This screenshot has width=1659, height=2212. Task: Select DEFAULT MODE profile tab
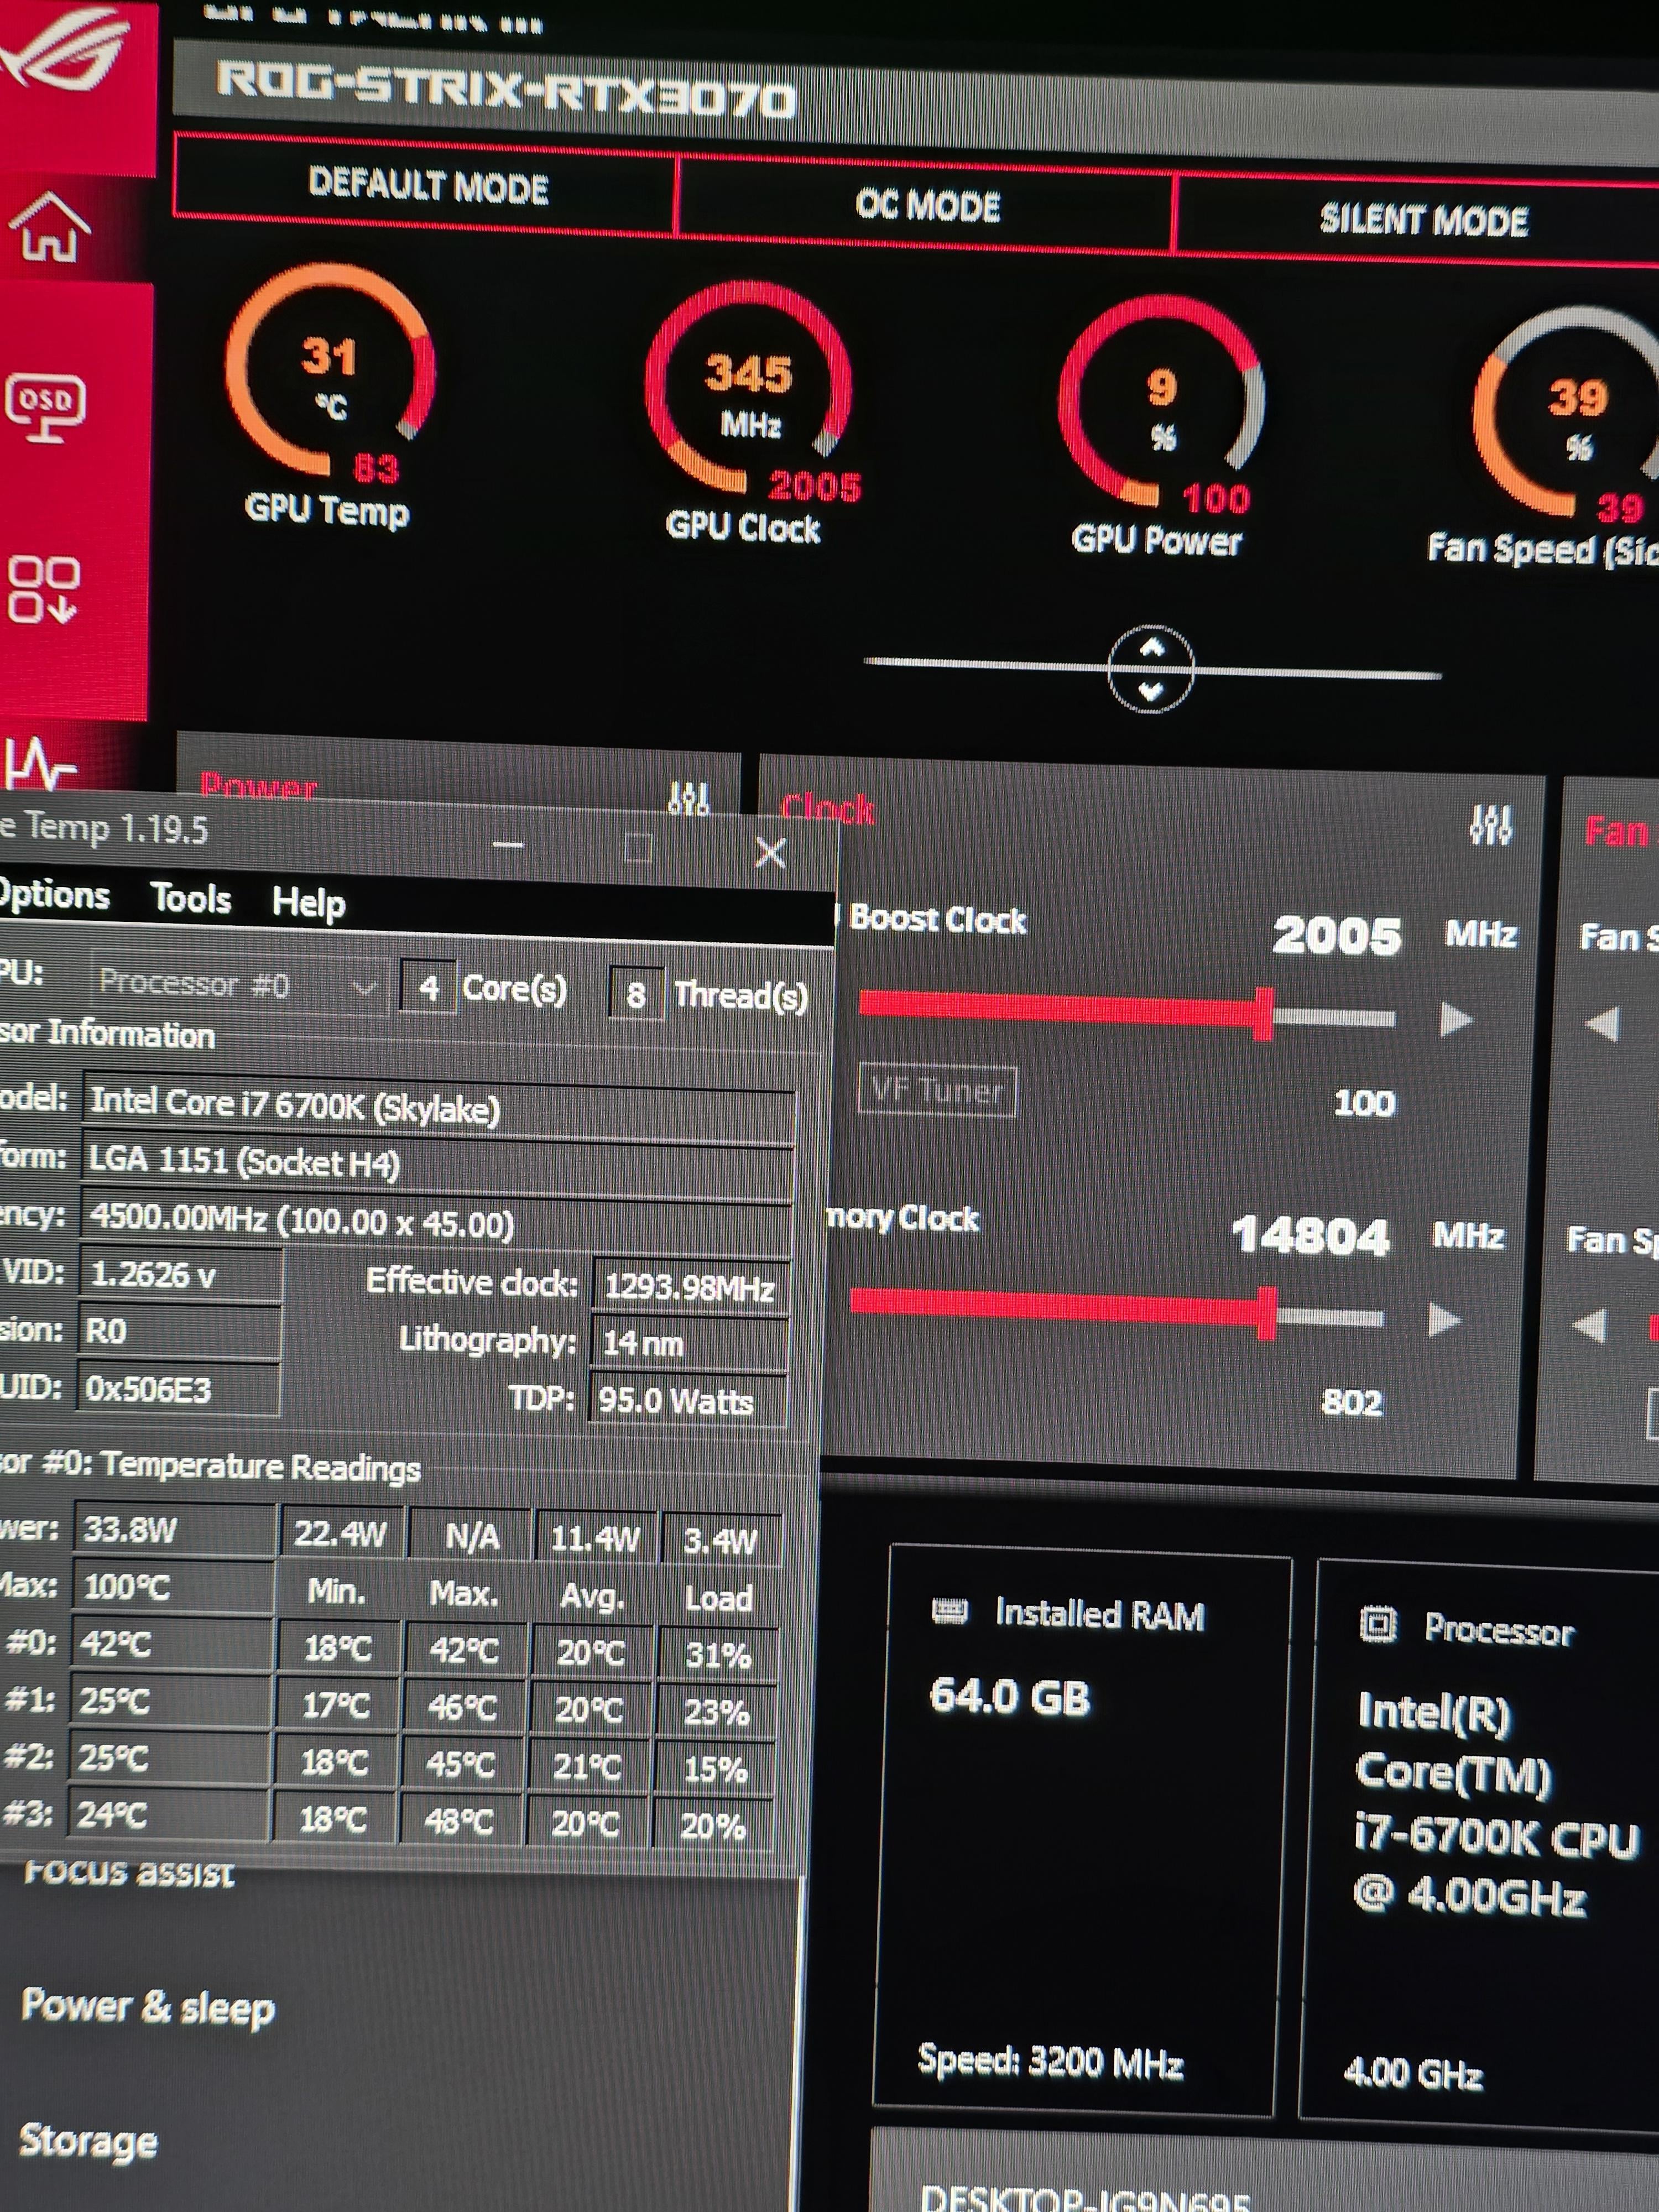tap(427, 186)
